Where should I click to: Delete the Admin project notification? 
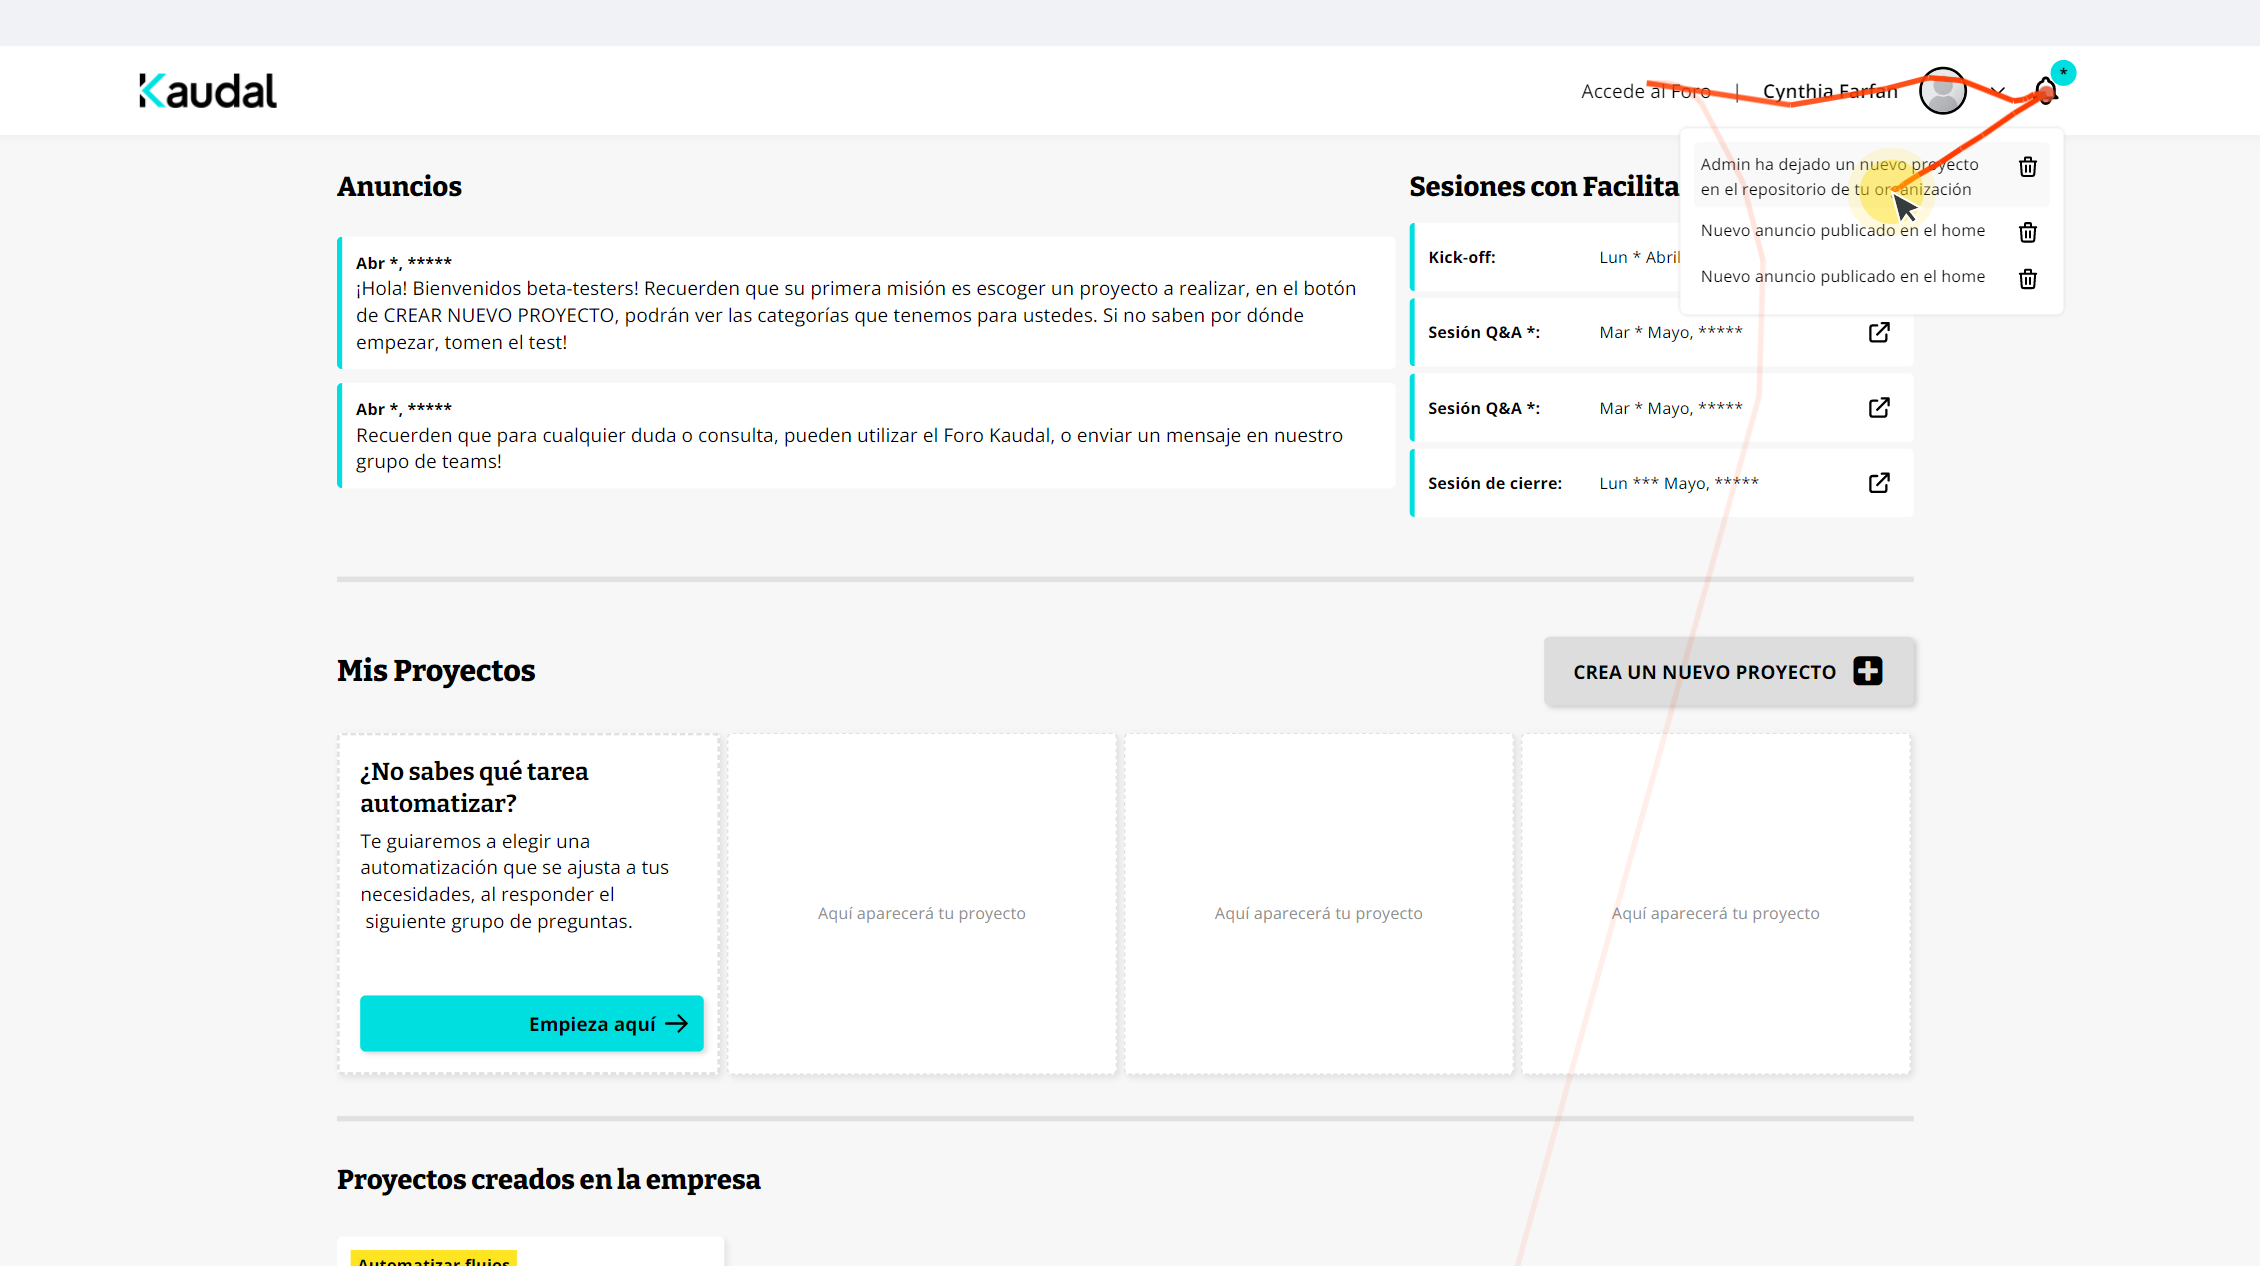pyautogui.click(x=2027, y=167)
